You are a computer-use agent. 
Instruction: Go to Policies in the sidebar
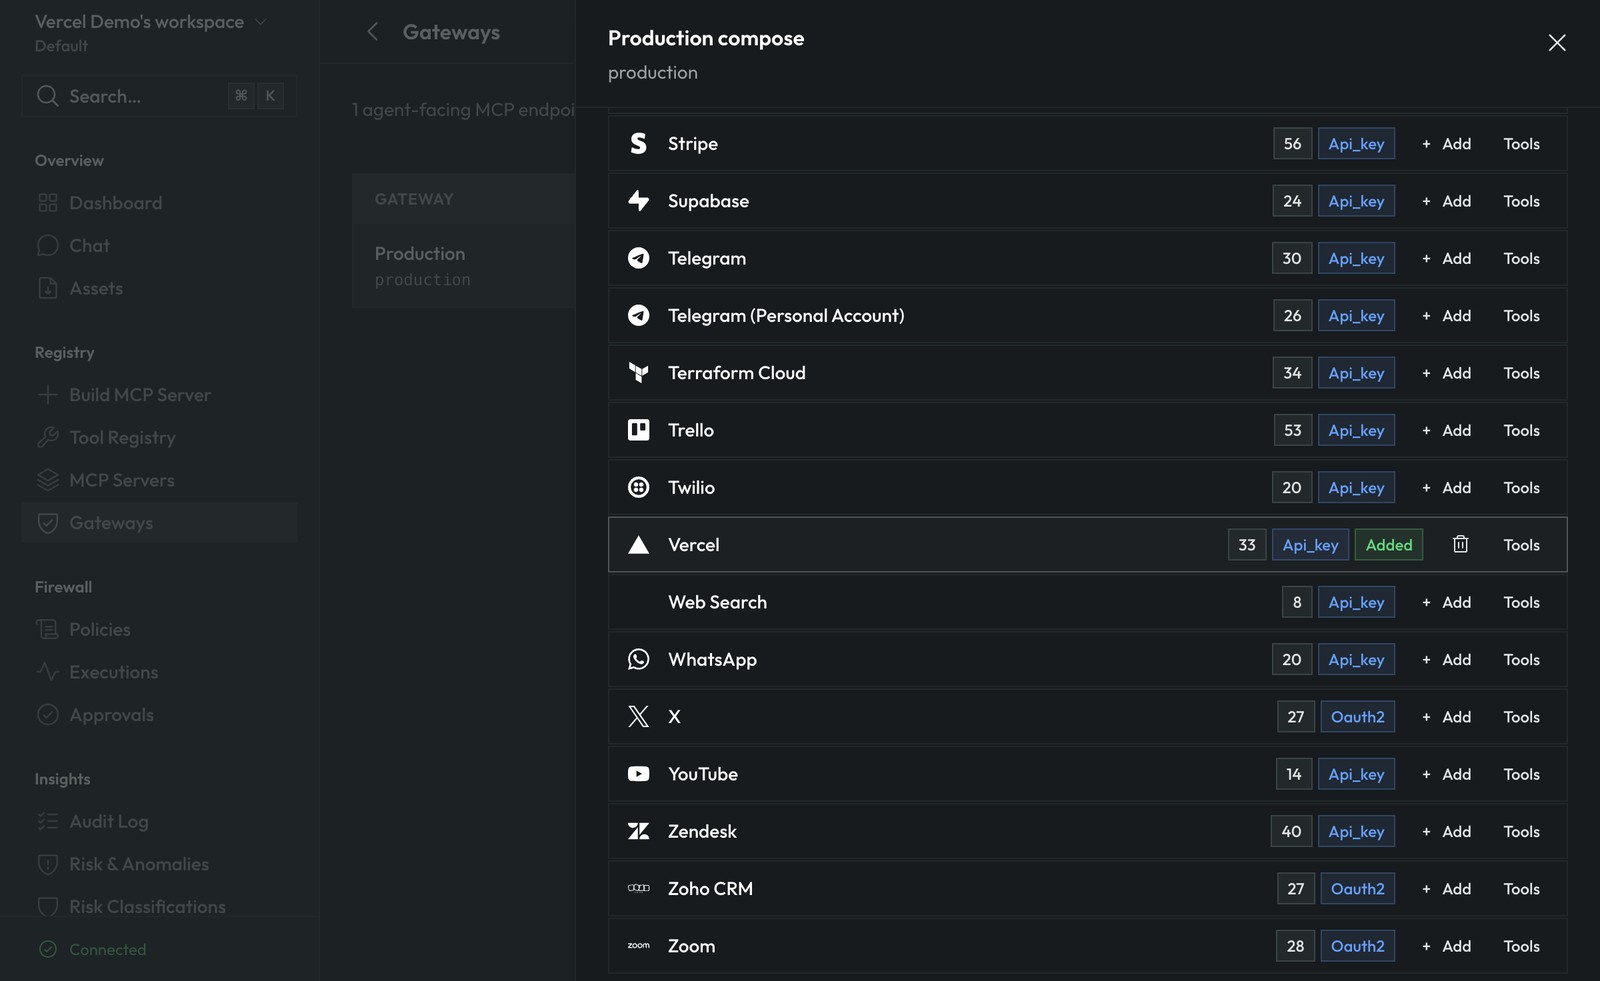pos(159,630)
